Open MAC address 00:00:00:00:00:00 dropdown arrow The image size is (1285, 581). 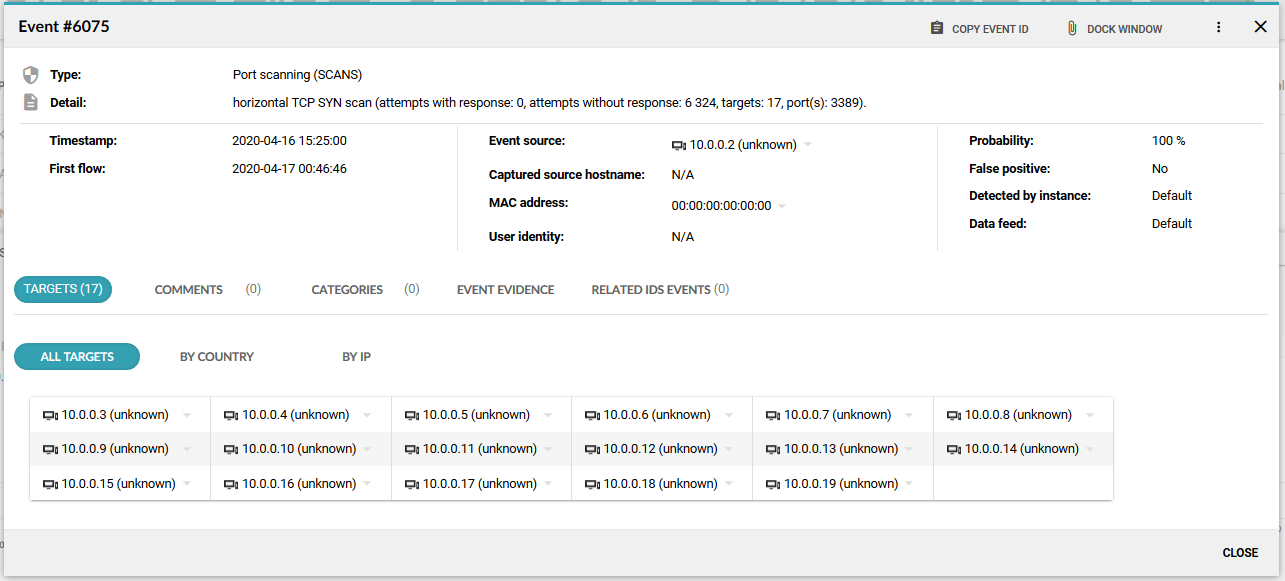tap(782, 206)
